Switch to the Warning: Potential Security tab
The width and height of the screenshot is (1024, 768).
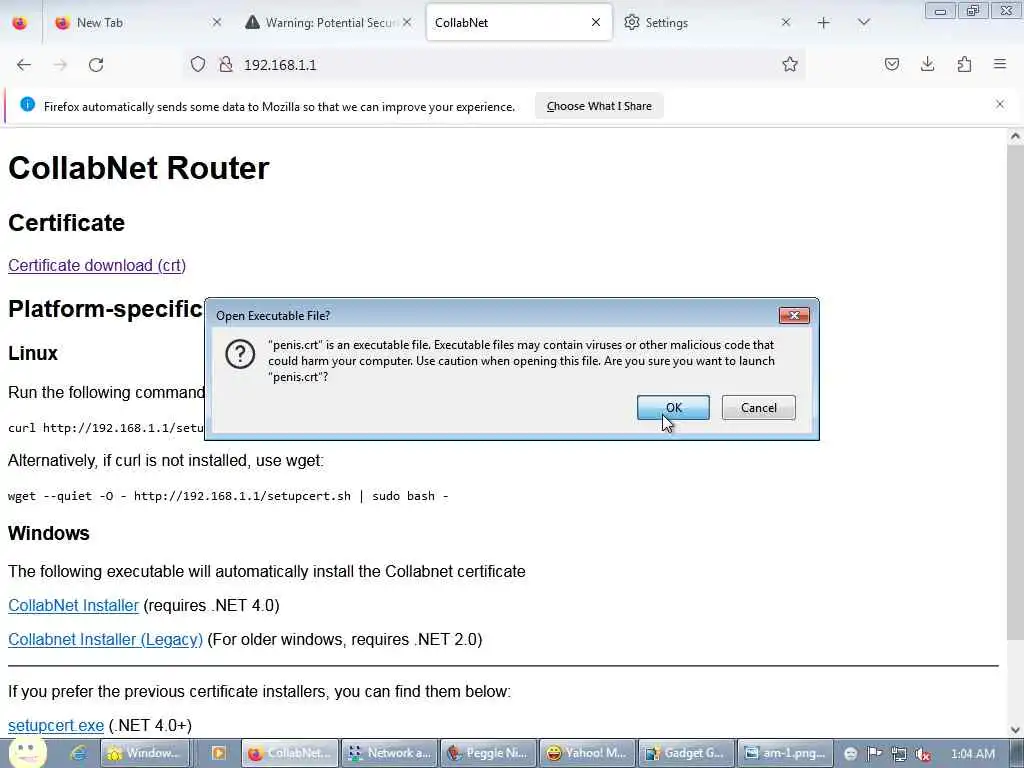tap(328, 23)
